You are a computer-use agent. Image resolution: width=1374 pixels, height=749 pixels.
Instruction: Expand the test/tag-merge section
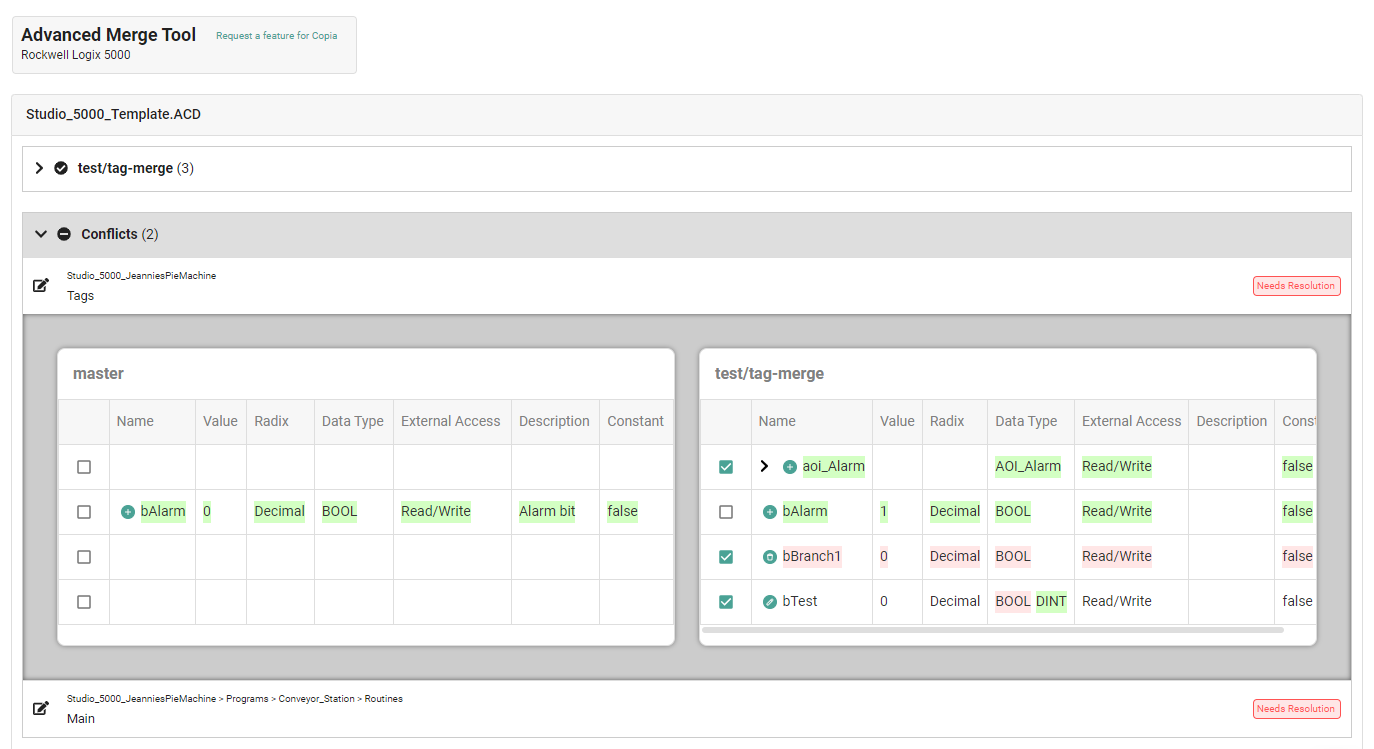(x=40, y=168)
